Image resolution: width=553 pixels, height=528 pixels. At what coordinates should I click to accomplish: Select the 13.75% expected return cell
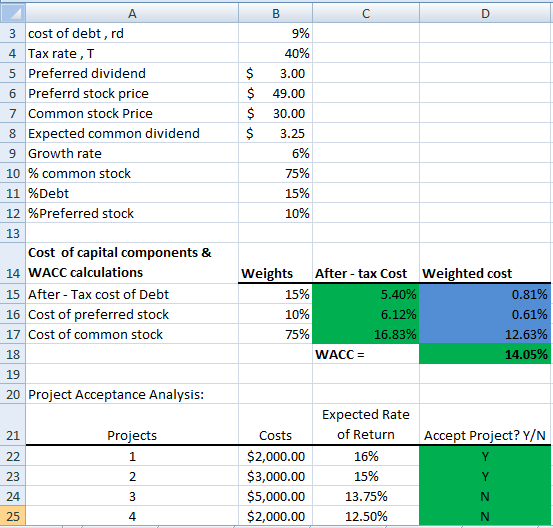coord(366,496)
